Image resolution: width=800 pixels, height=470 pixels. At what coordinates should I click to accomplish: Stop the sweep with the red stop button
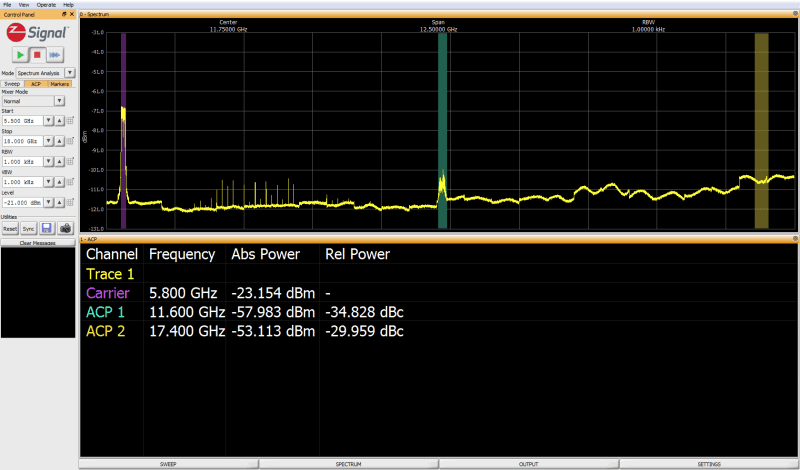click(x=37, y=55)
